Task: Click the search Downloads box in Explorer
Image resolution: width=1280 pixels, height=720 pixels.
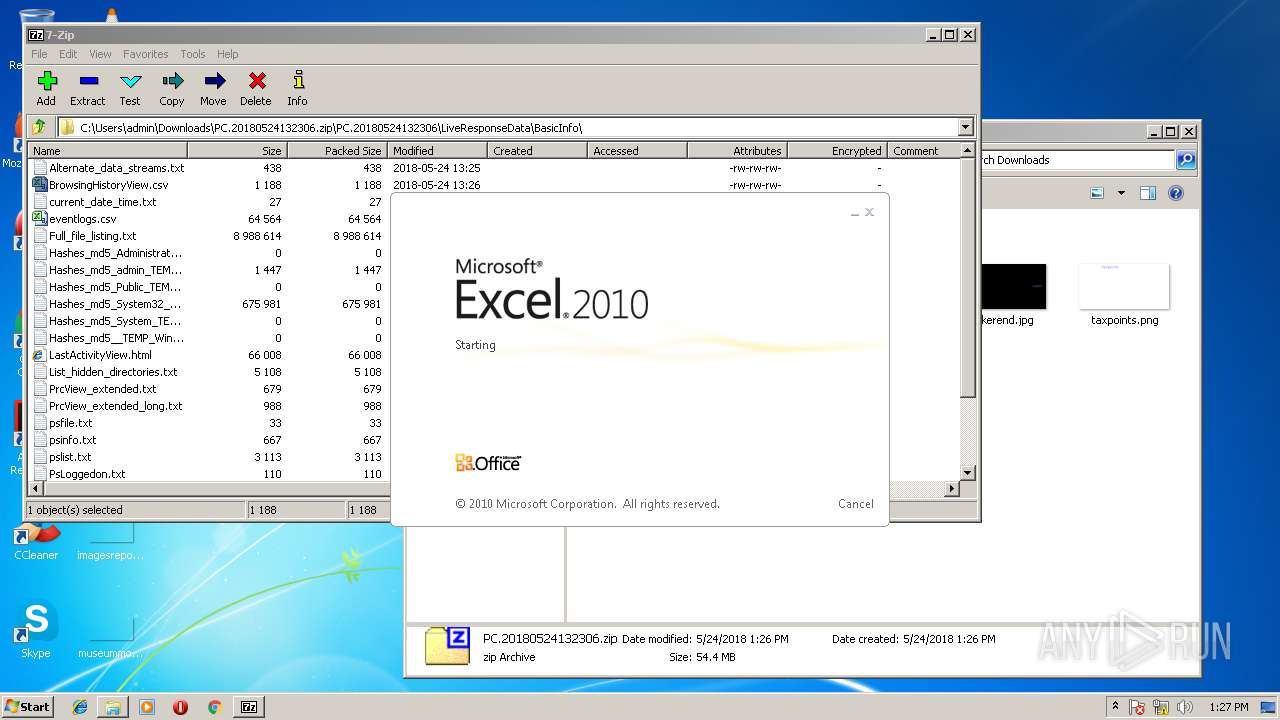Action: [x=1076, y=160]
